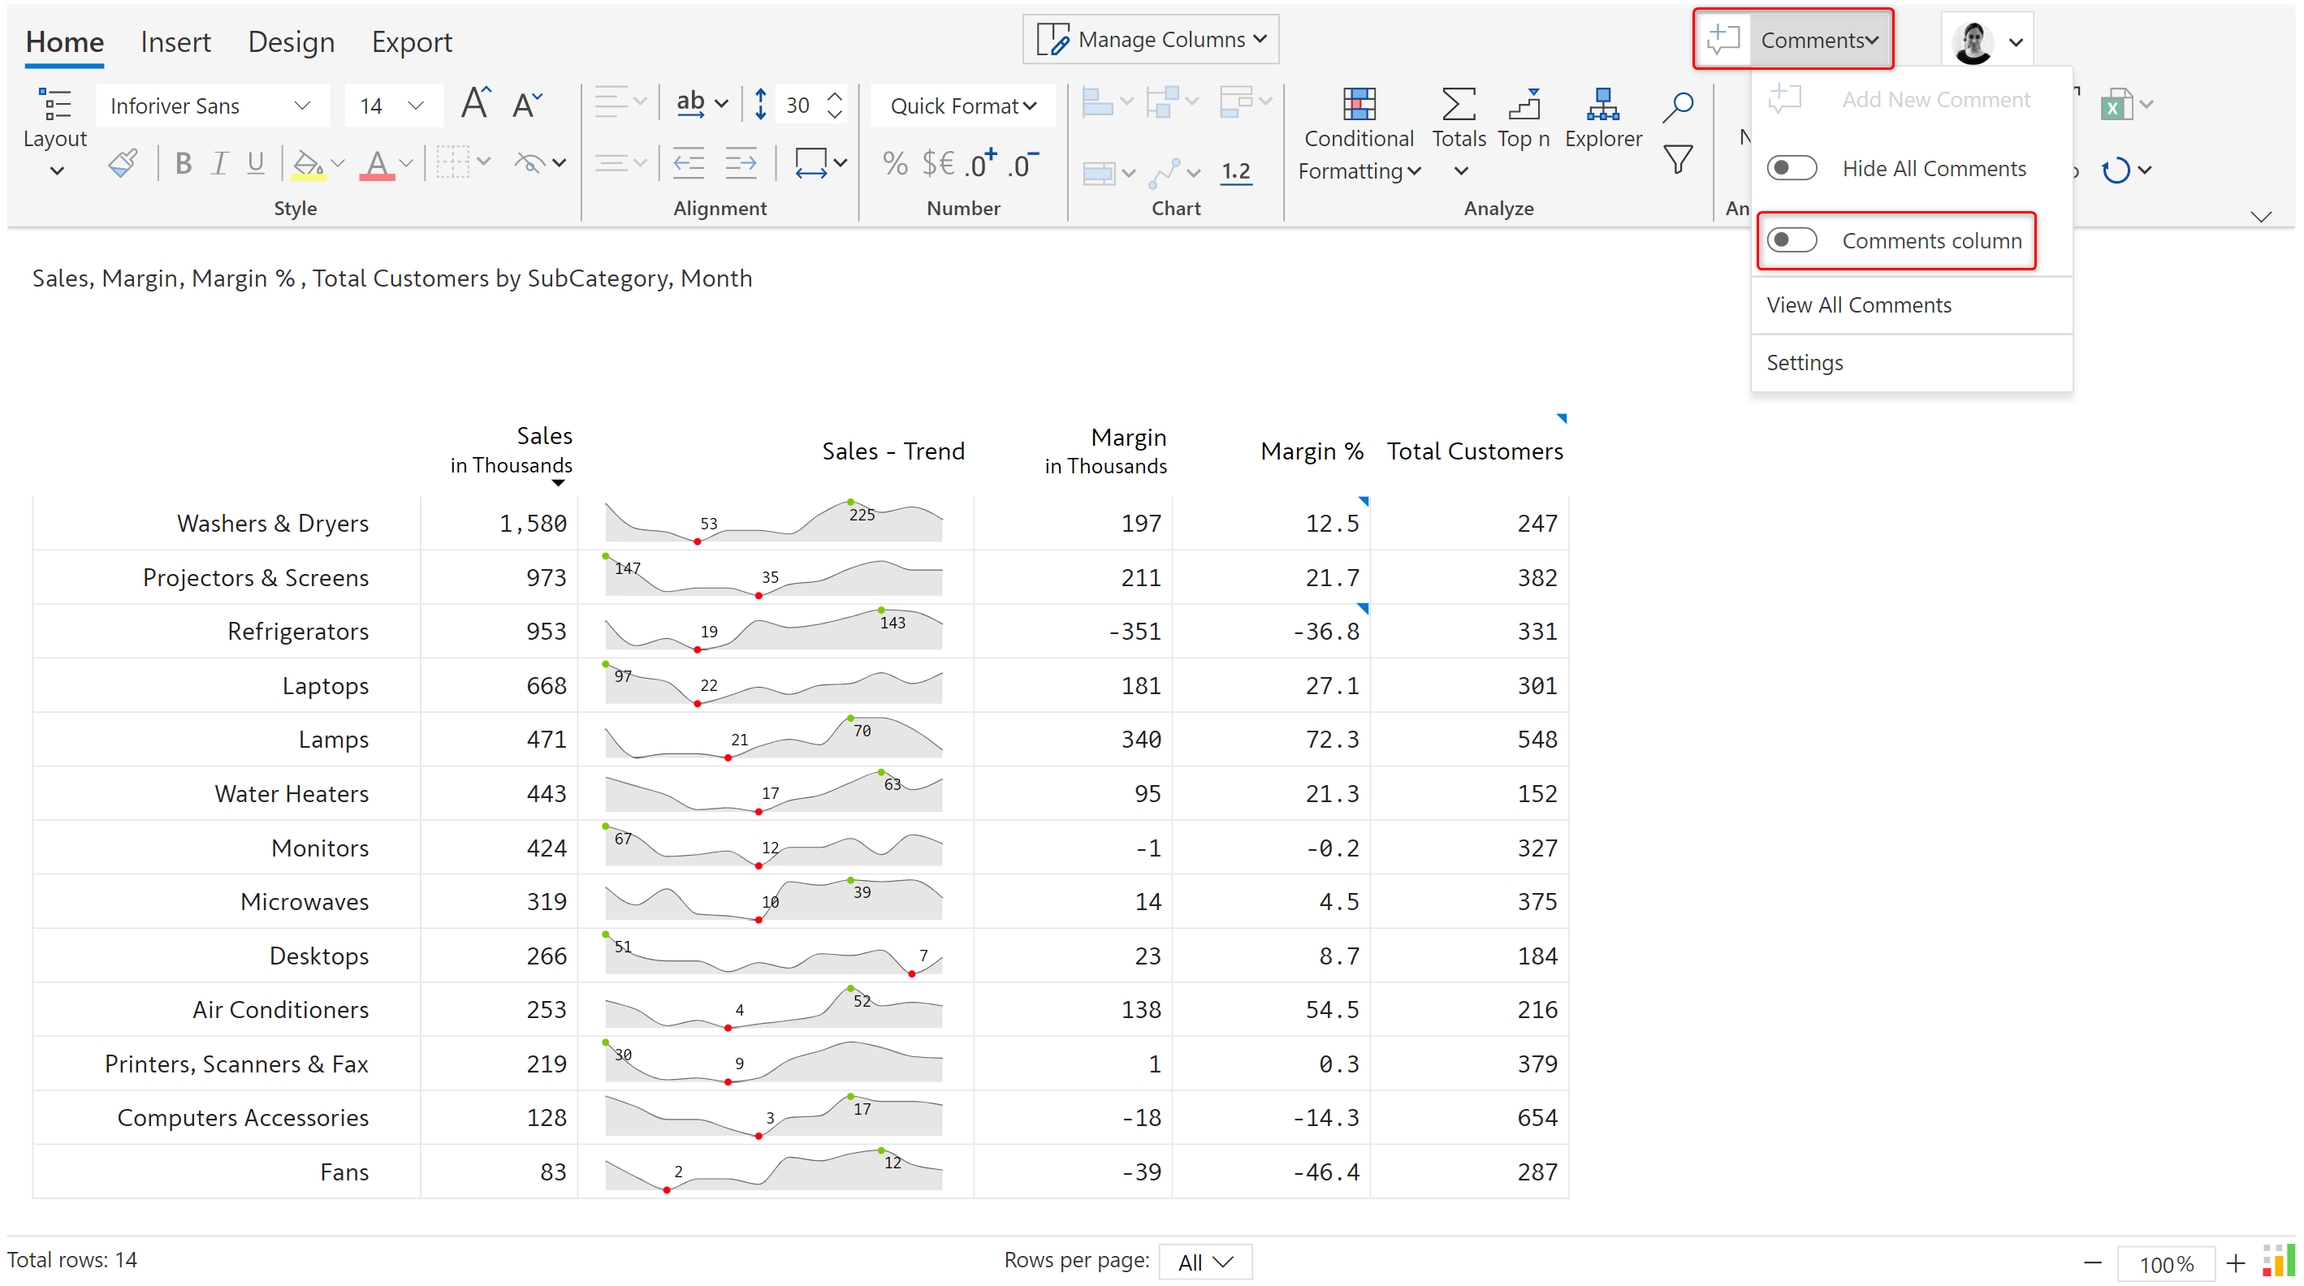This screenshot has height=1286, width=2304.
Task: Click the search magnifier icon
Action: [1678, 106]
